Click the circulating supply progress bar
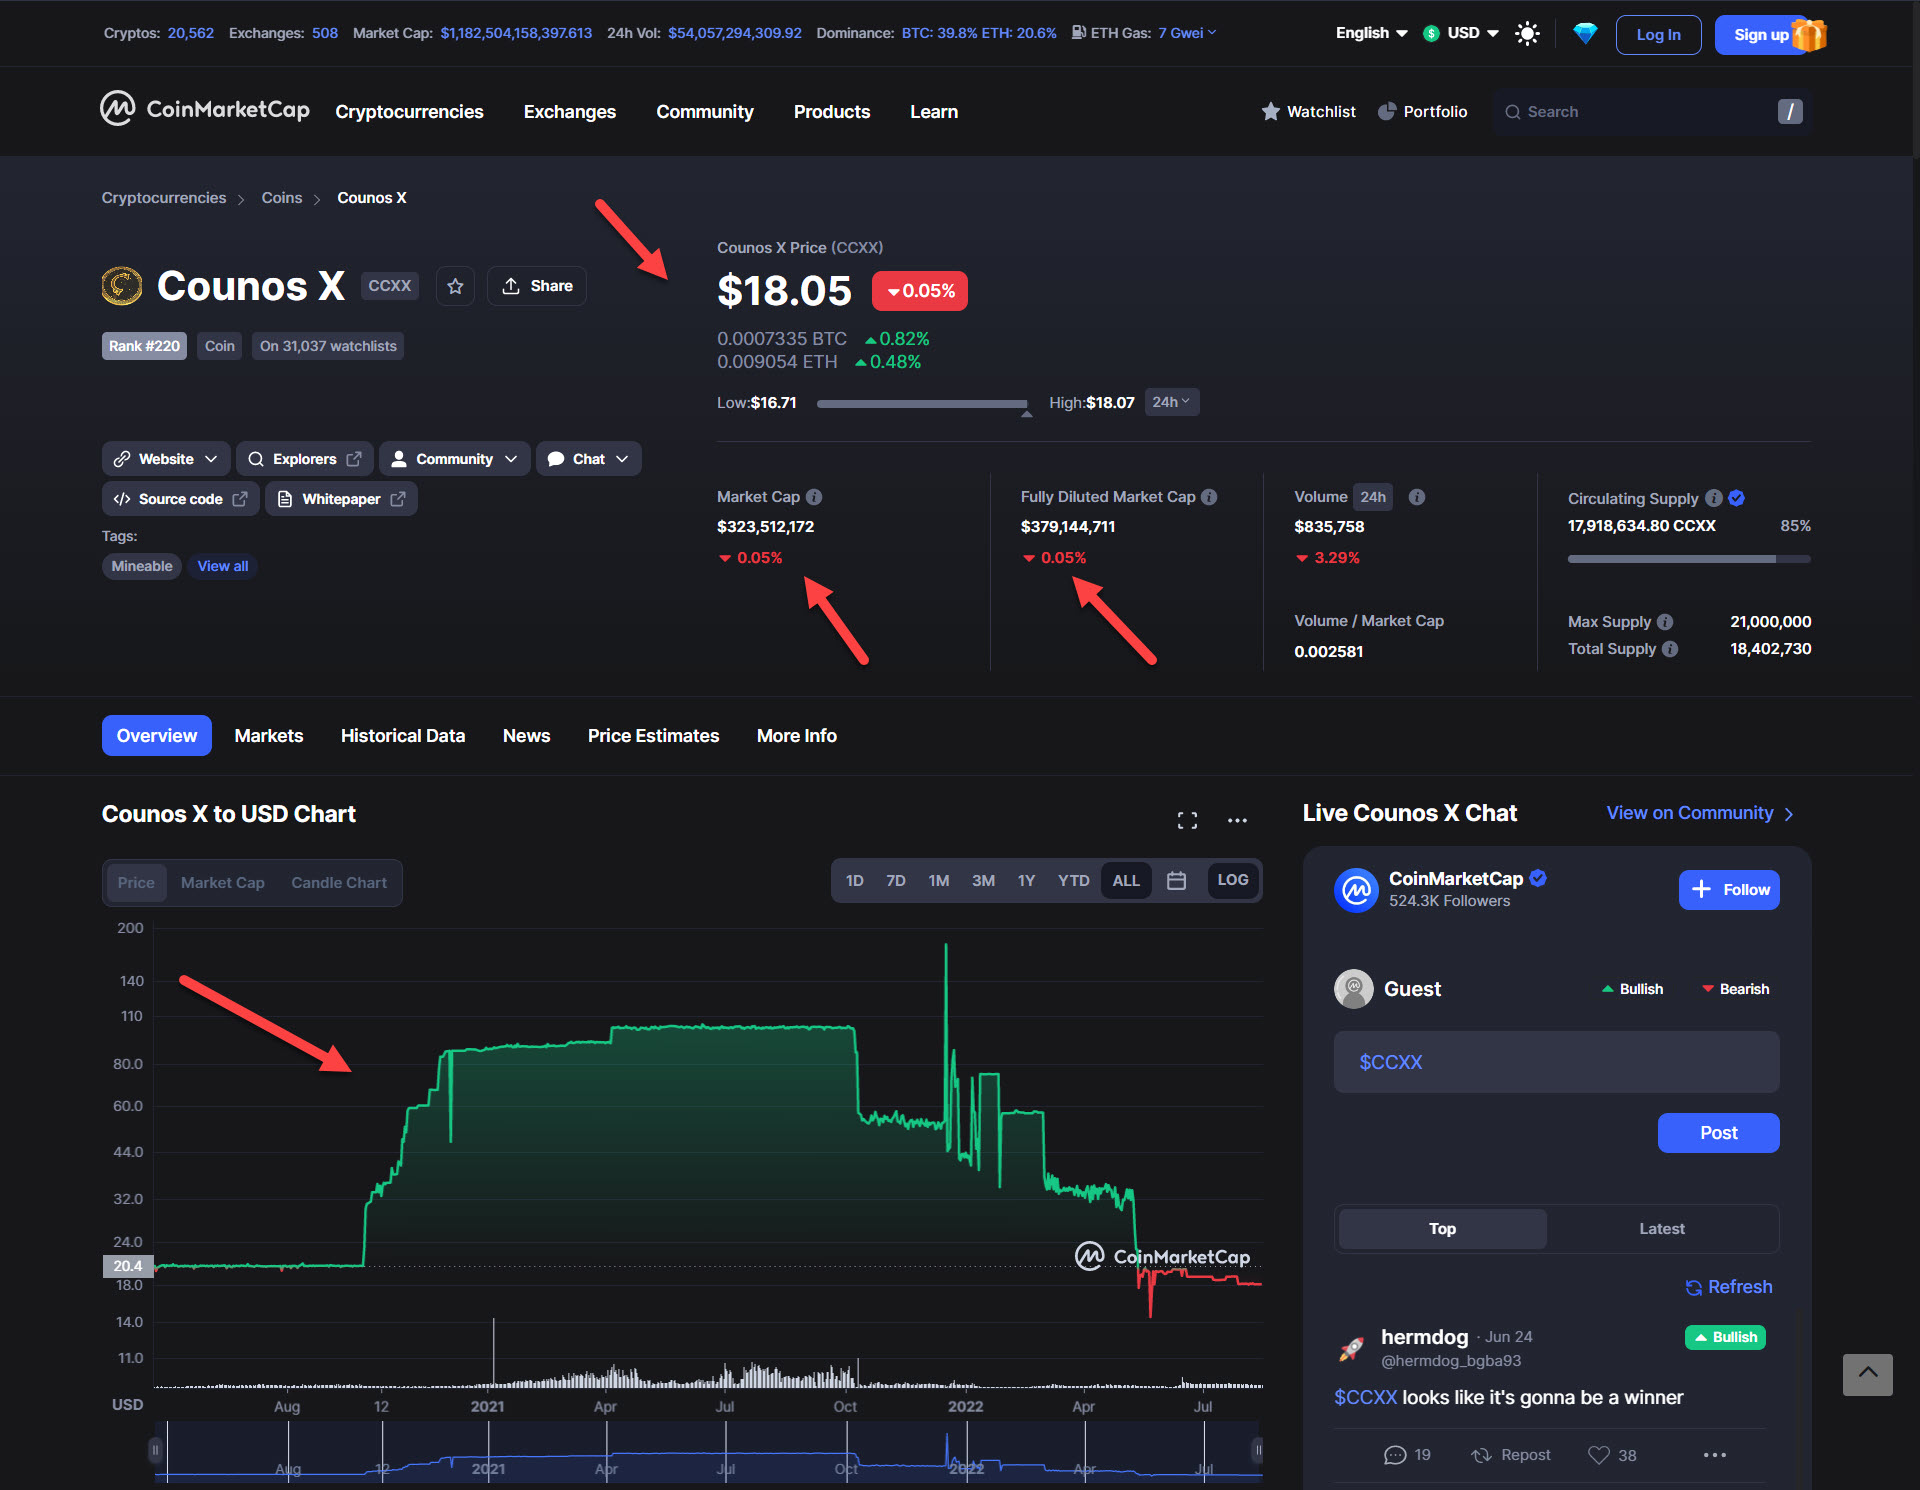 click(x=1689, y=559)
